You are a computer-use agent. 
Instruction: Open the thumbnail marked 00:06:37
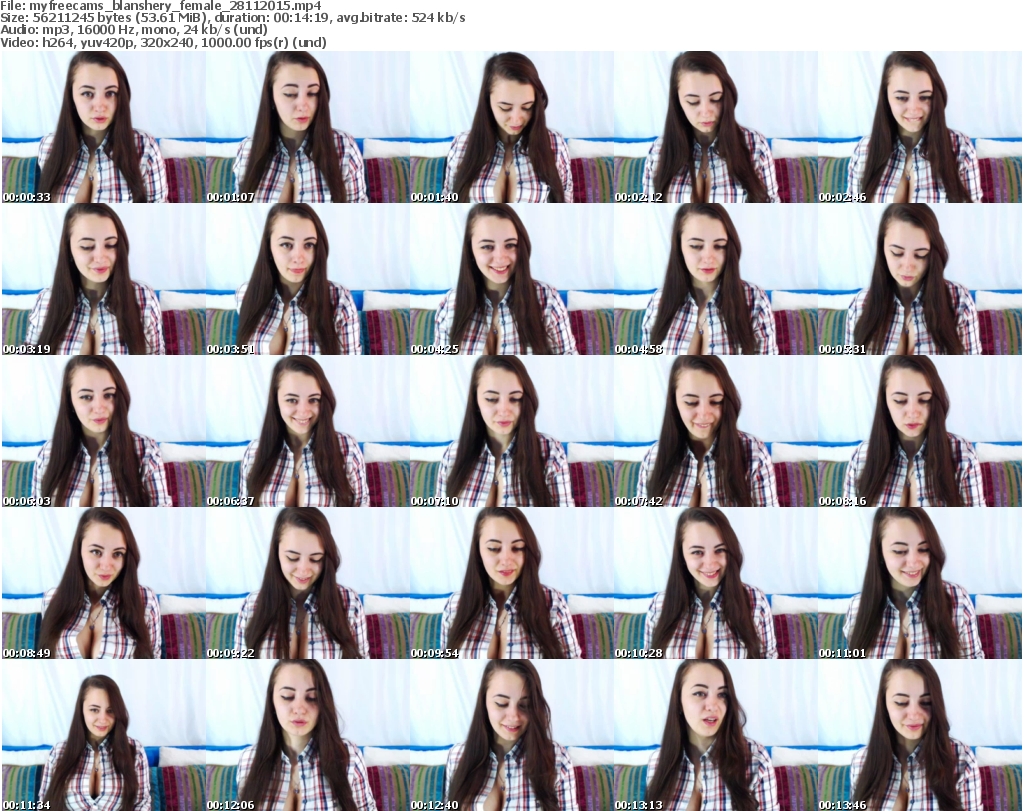308,431
